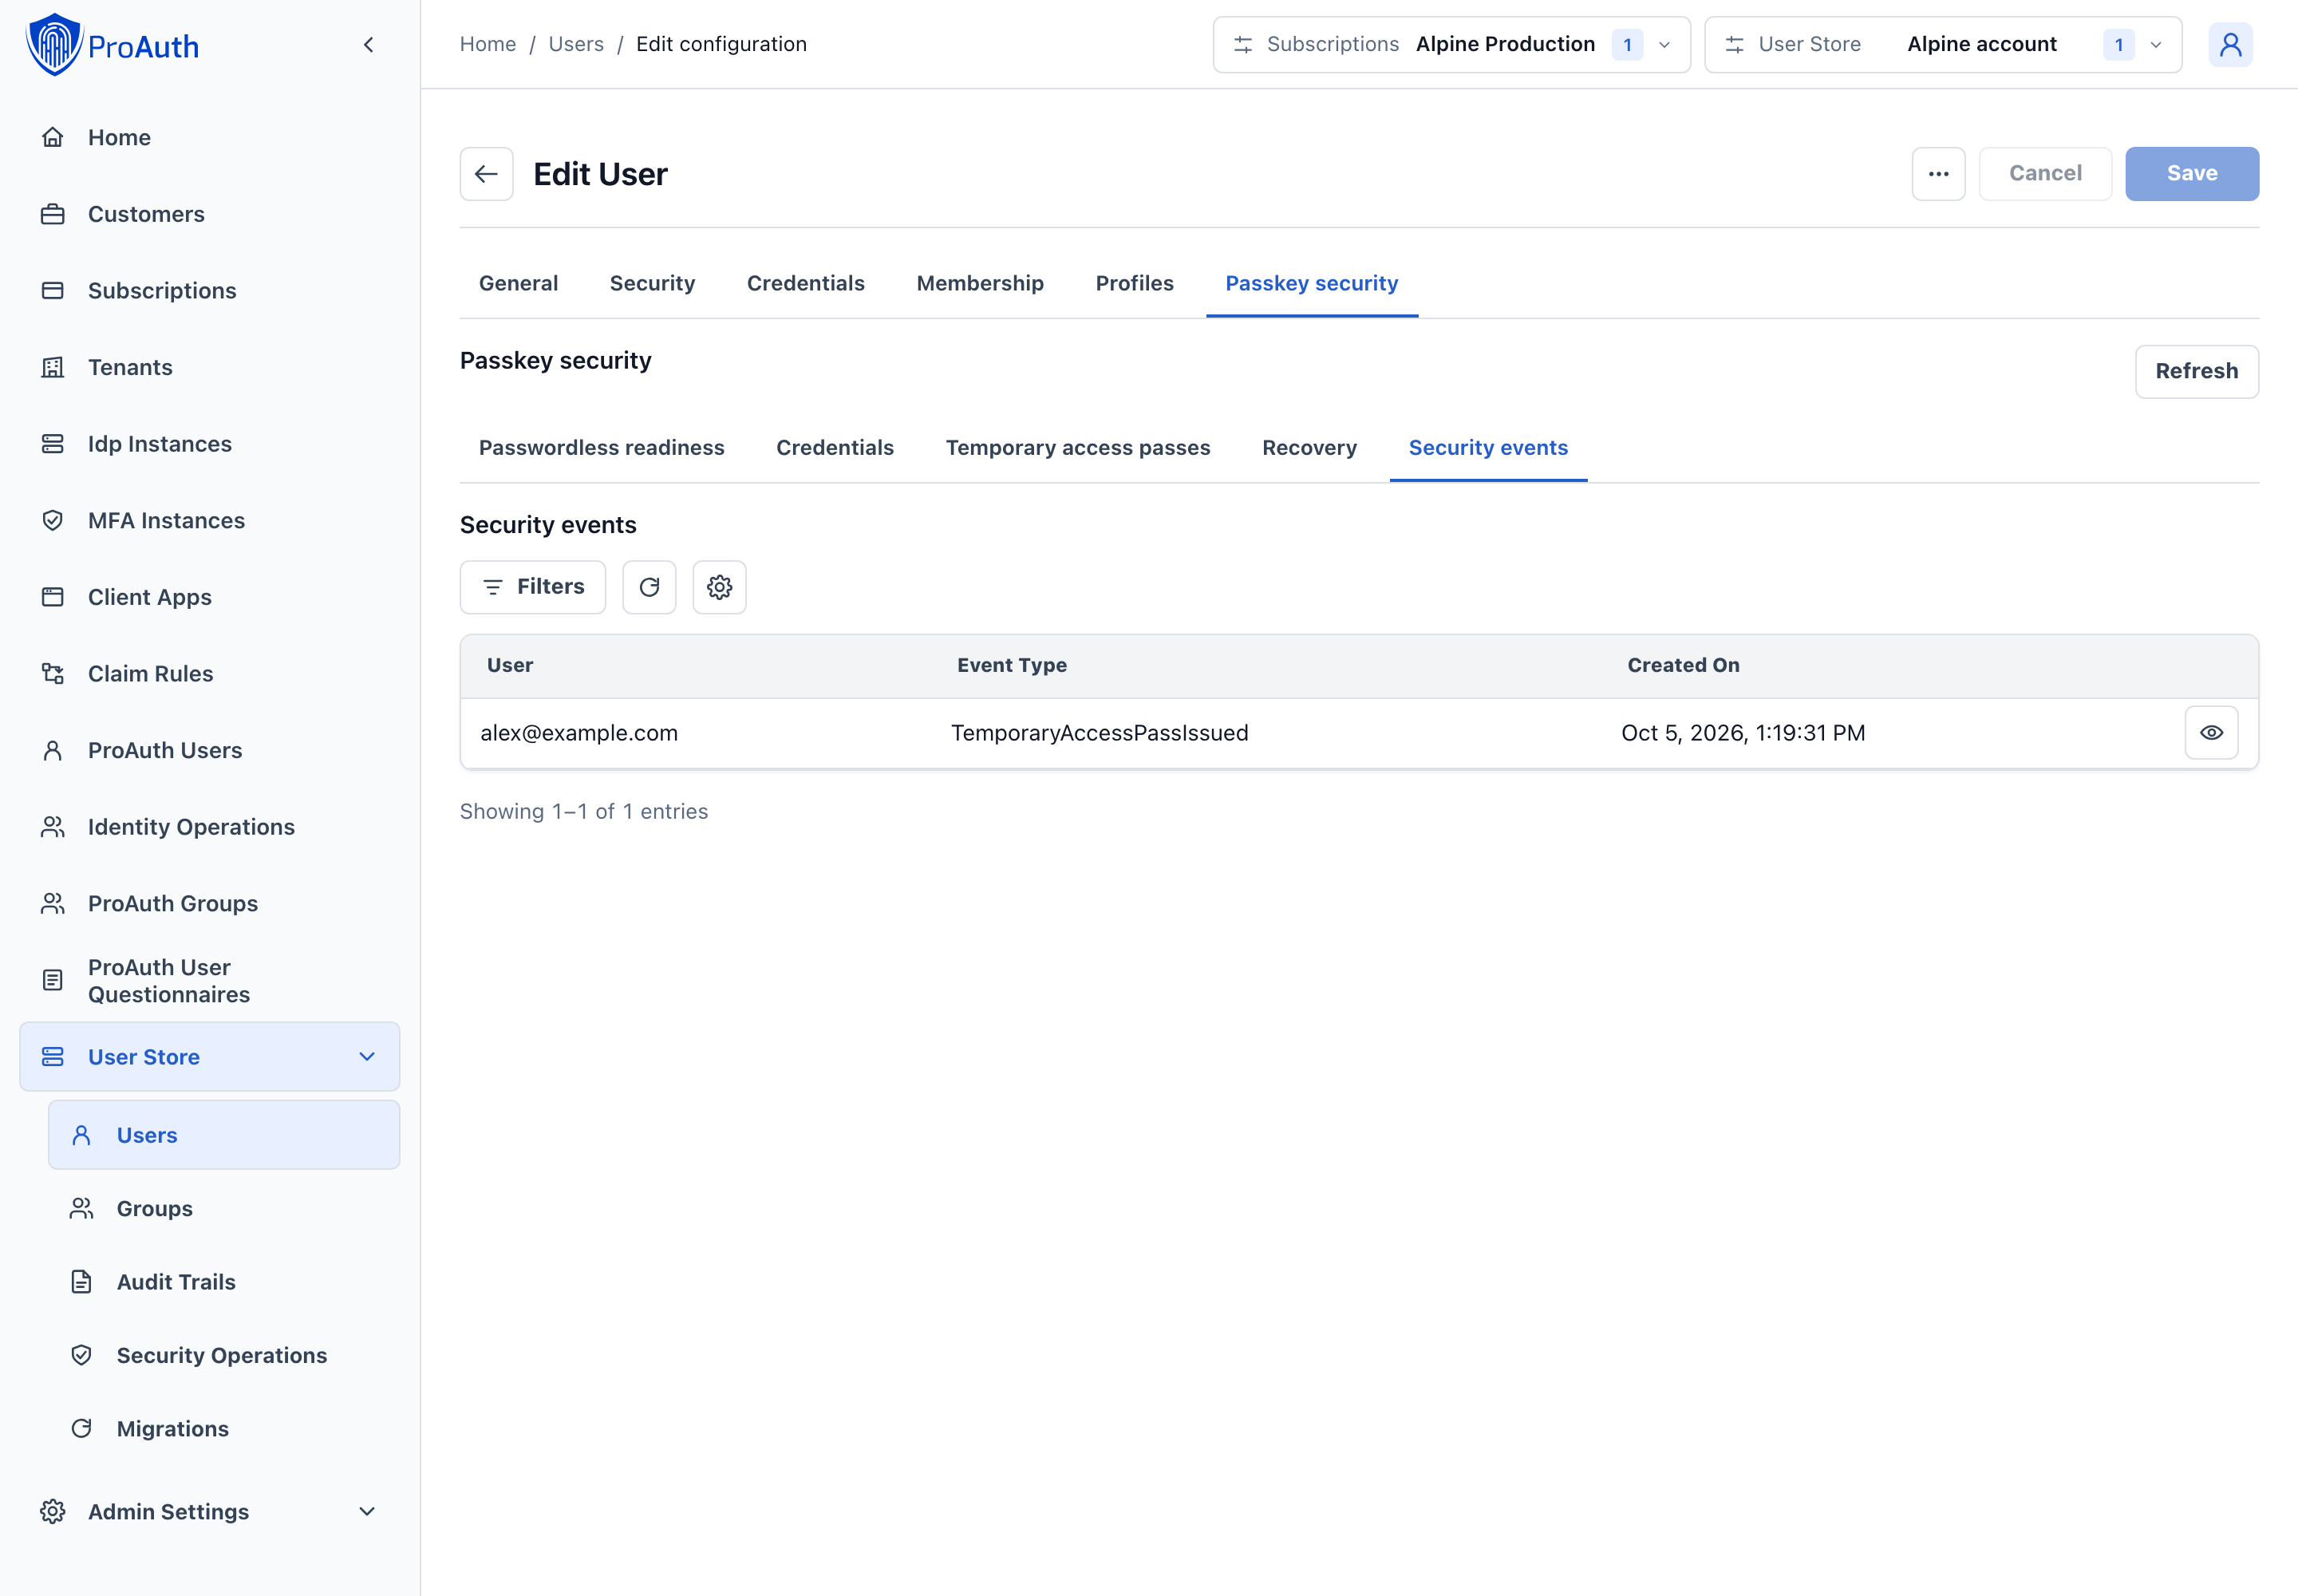Image resolution: width=2298 pixels, height=1596 pixels.
Task: Switch to the Profiles tab
Action: pos(1134,284)
